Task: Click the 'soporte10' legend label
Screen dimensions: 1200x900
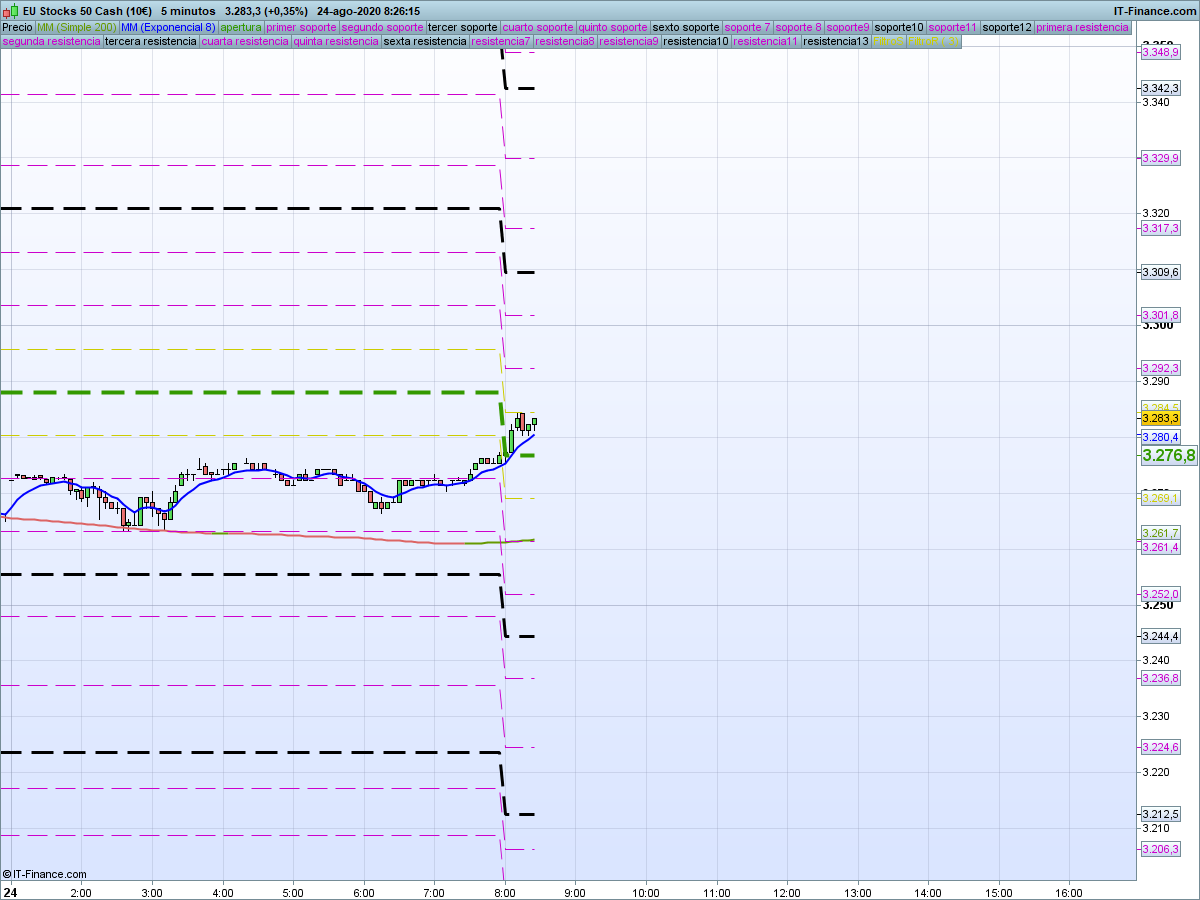Action: tap(898, 27)
